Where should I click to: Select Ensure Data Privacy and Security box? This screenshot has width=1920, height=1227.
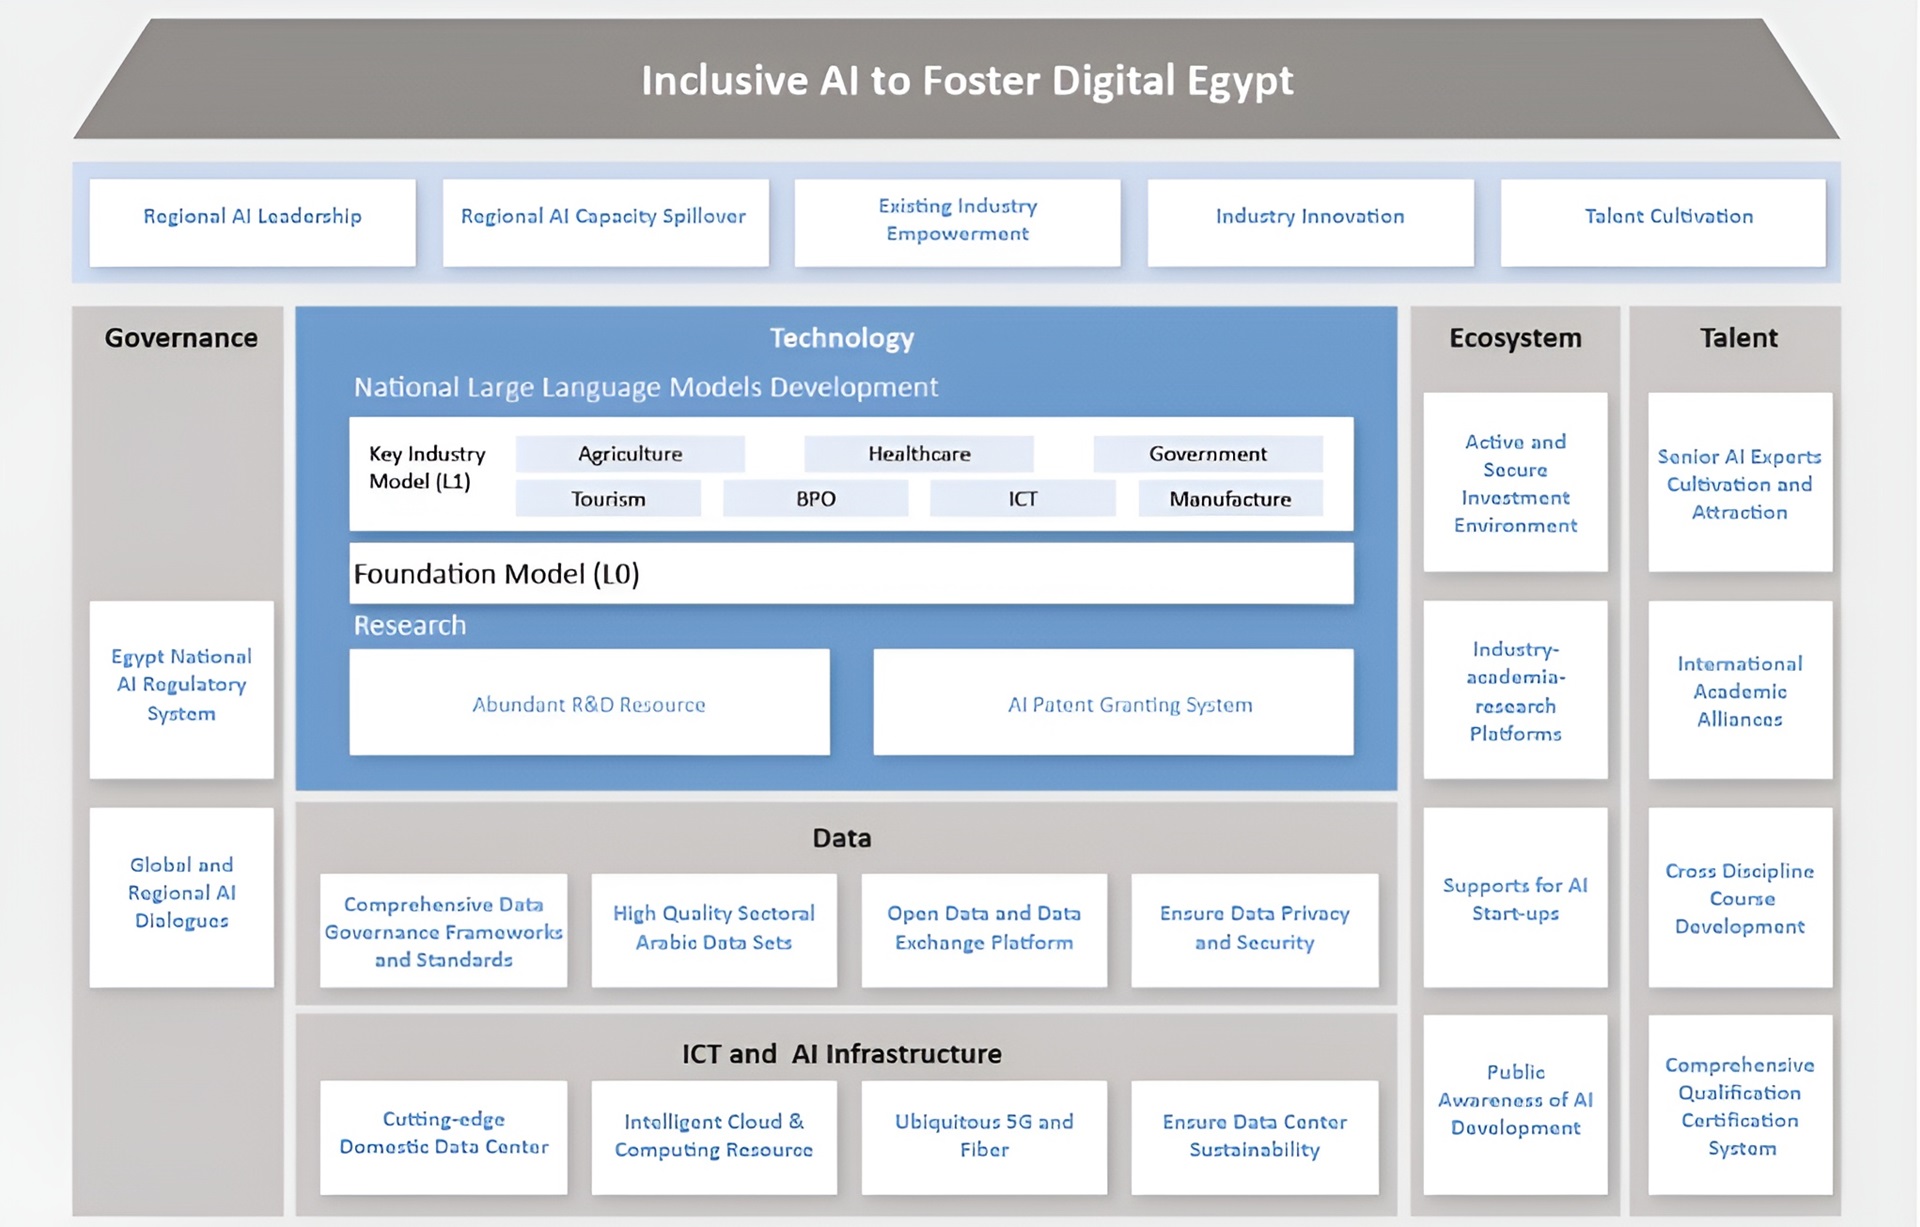coord(1255,930)
